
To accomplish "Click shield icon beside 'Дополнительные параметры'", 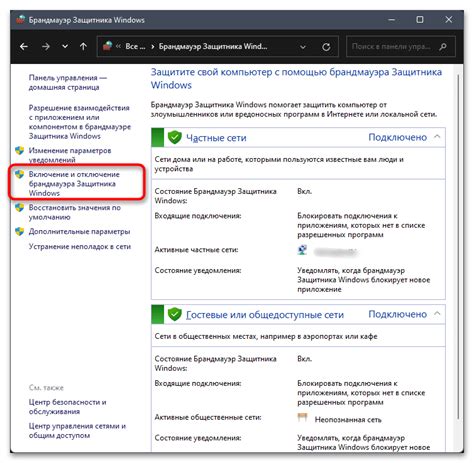I will [20, 231].
